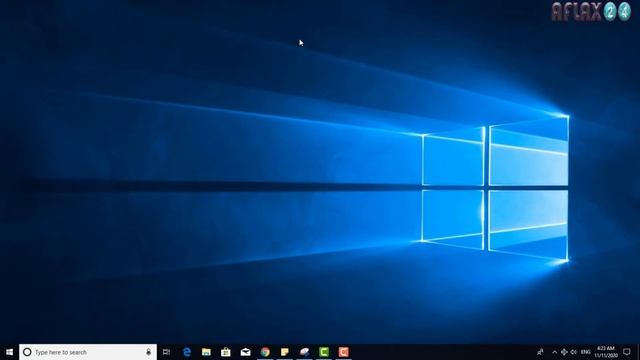Switch to Google Chrome on the taskbar
This screenshot has height=360, width=640.
pyautogui.click(x=265, y=352)
